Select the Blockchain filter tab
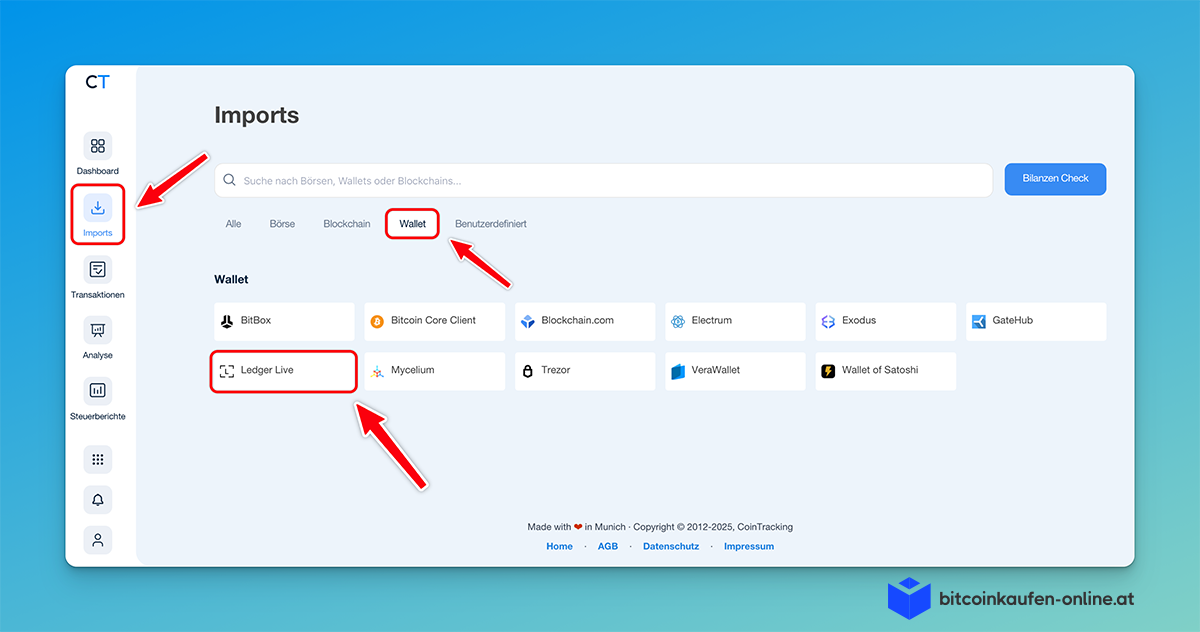This screenshot has width=1200, height=632. click(347, 224)
